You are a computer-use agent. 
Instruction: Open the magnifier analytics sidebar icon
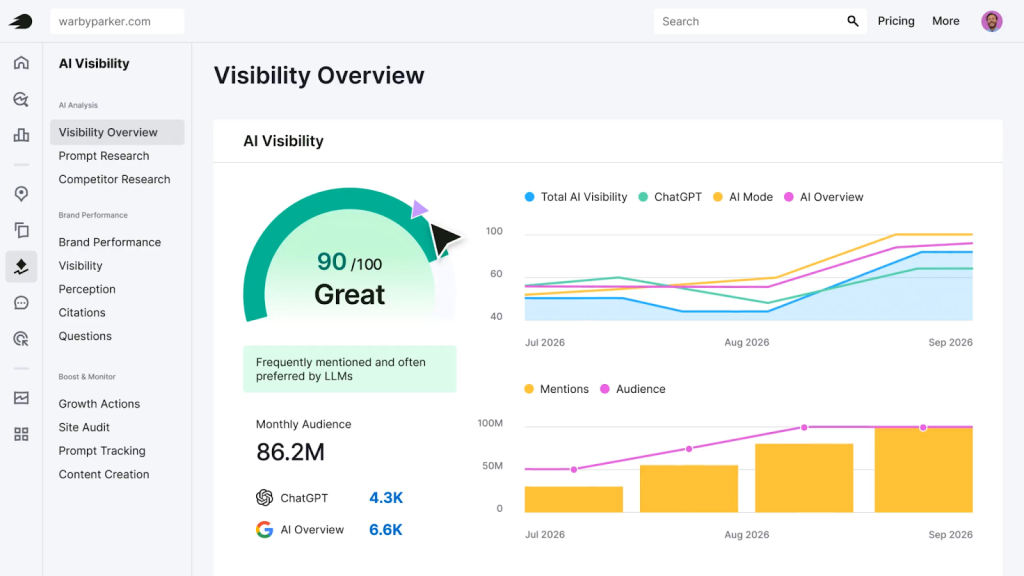click(21, 99)
